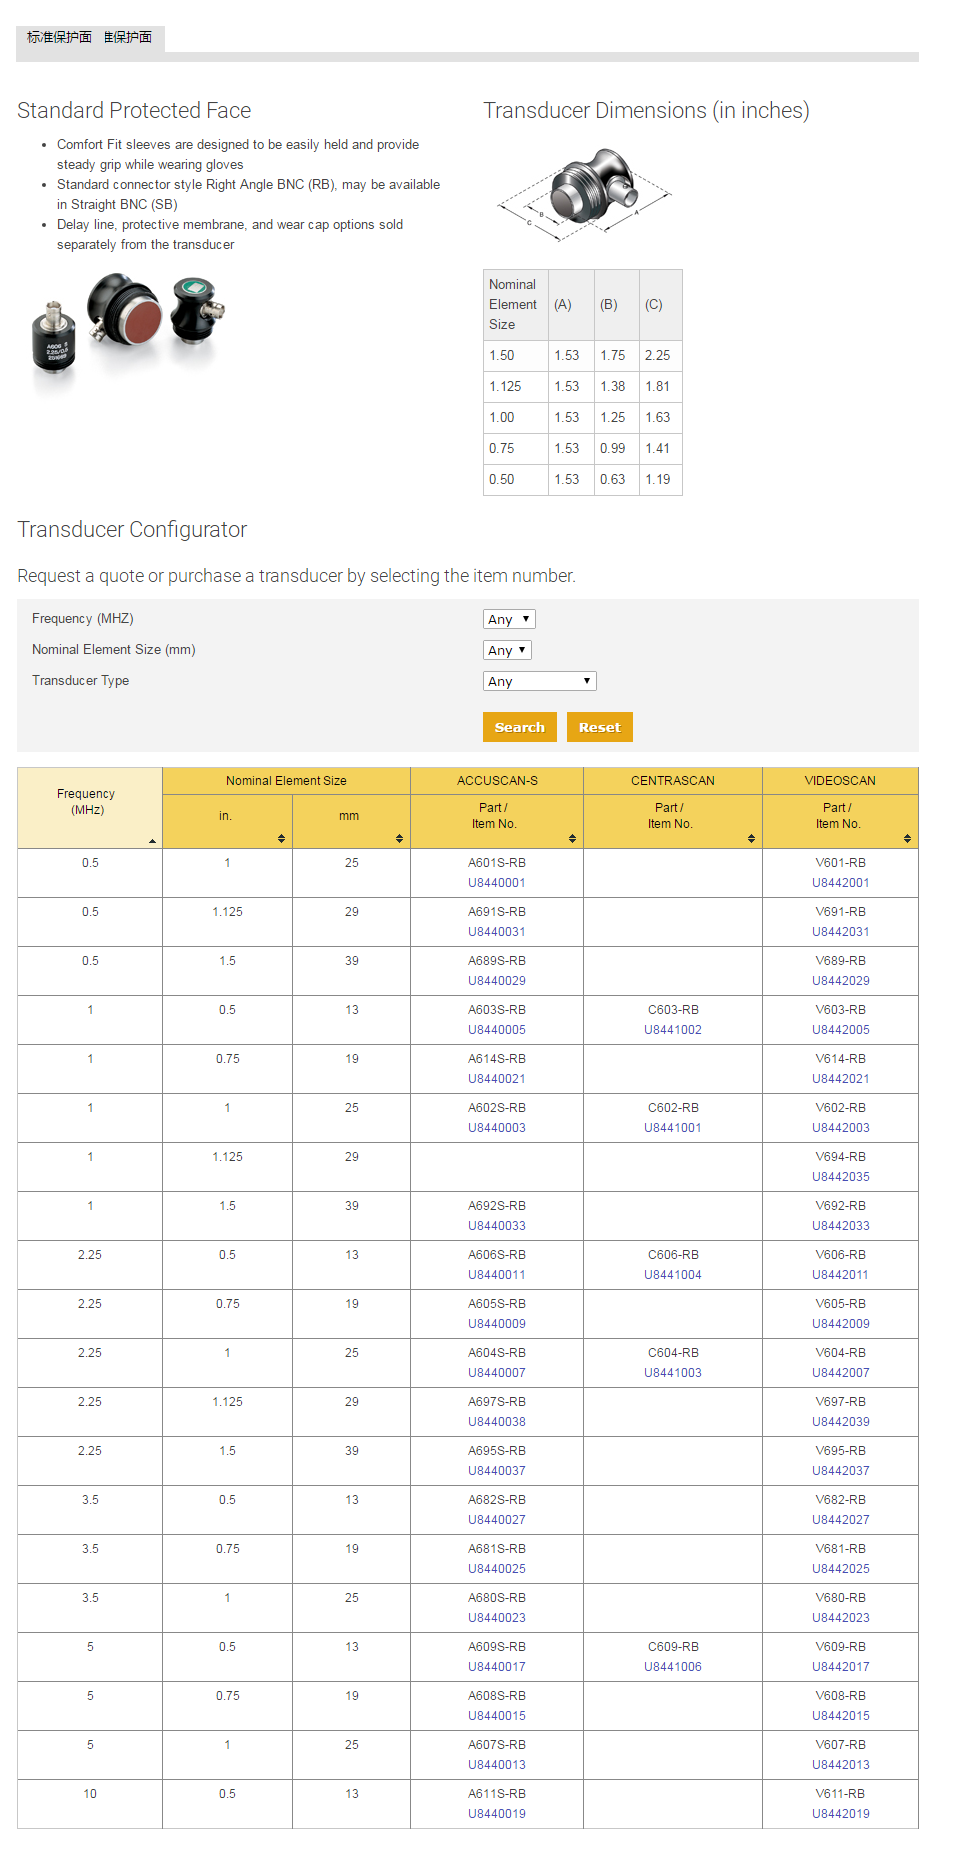The height and width of the screenshot is (1869, 953).
Task: Sort table by Frequency column arrow
Action: click(x=152, y=841)
